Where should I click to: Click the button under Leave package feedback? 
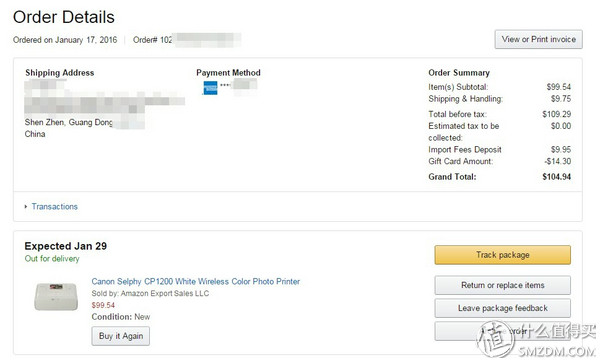(502, 331)
